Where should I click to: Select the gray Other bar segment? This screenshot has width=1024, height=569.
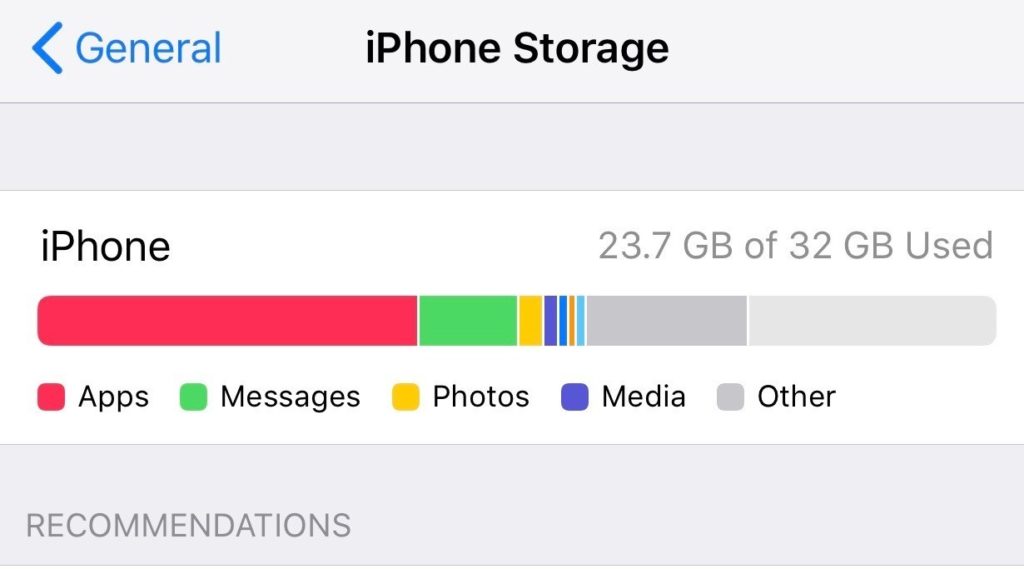coord(666,321)
